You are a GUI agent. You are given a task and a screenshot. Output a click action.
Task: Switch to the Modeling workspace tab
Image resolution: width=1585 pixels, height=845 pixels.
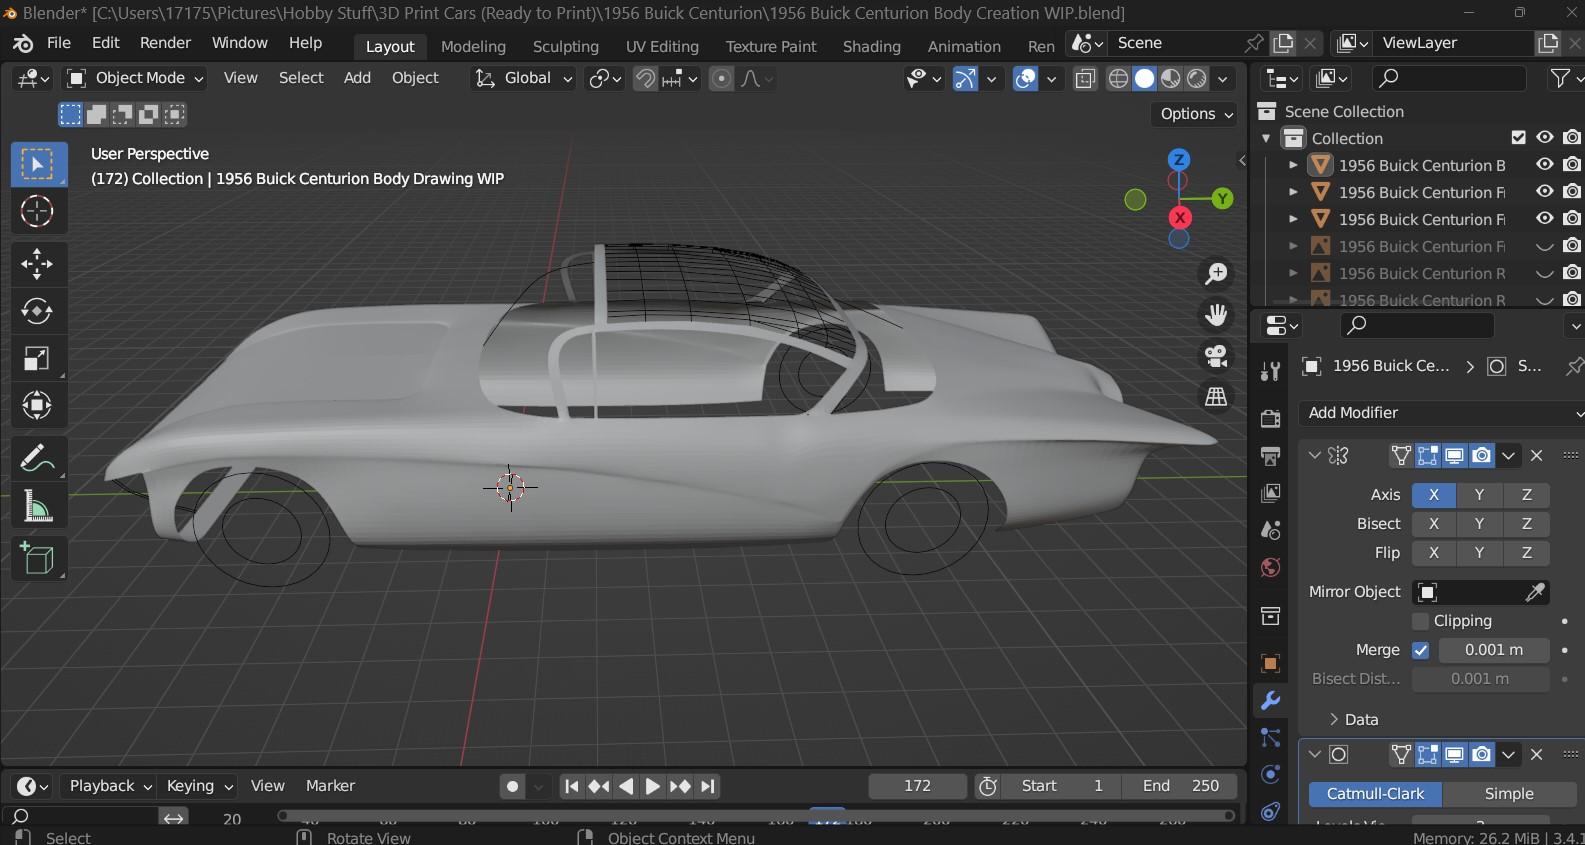point(473,46)
